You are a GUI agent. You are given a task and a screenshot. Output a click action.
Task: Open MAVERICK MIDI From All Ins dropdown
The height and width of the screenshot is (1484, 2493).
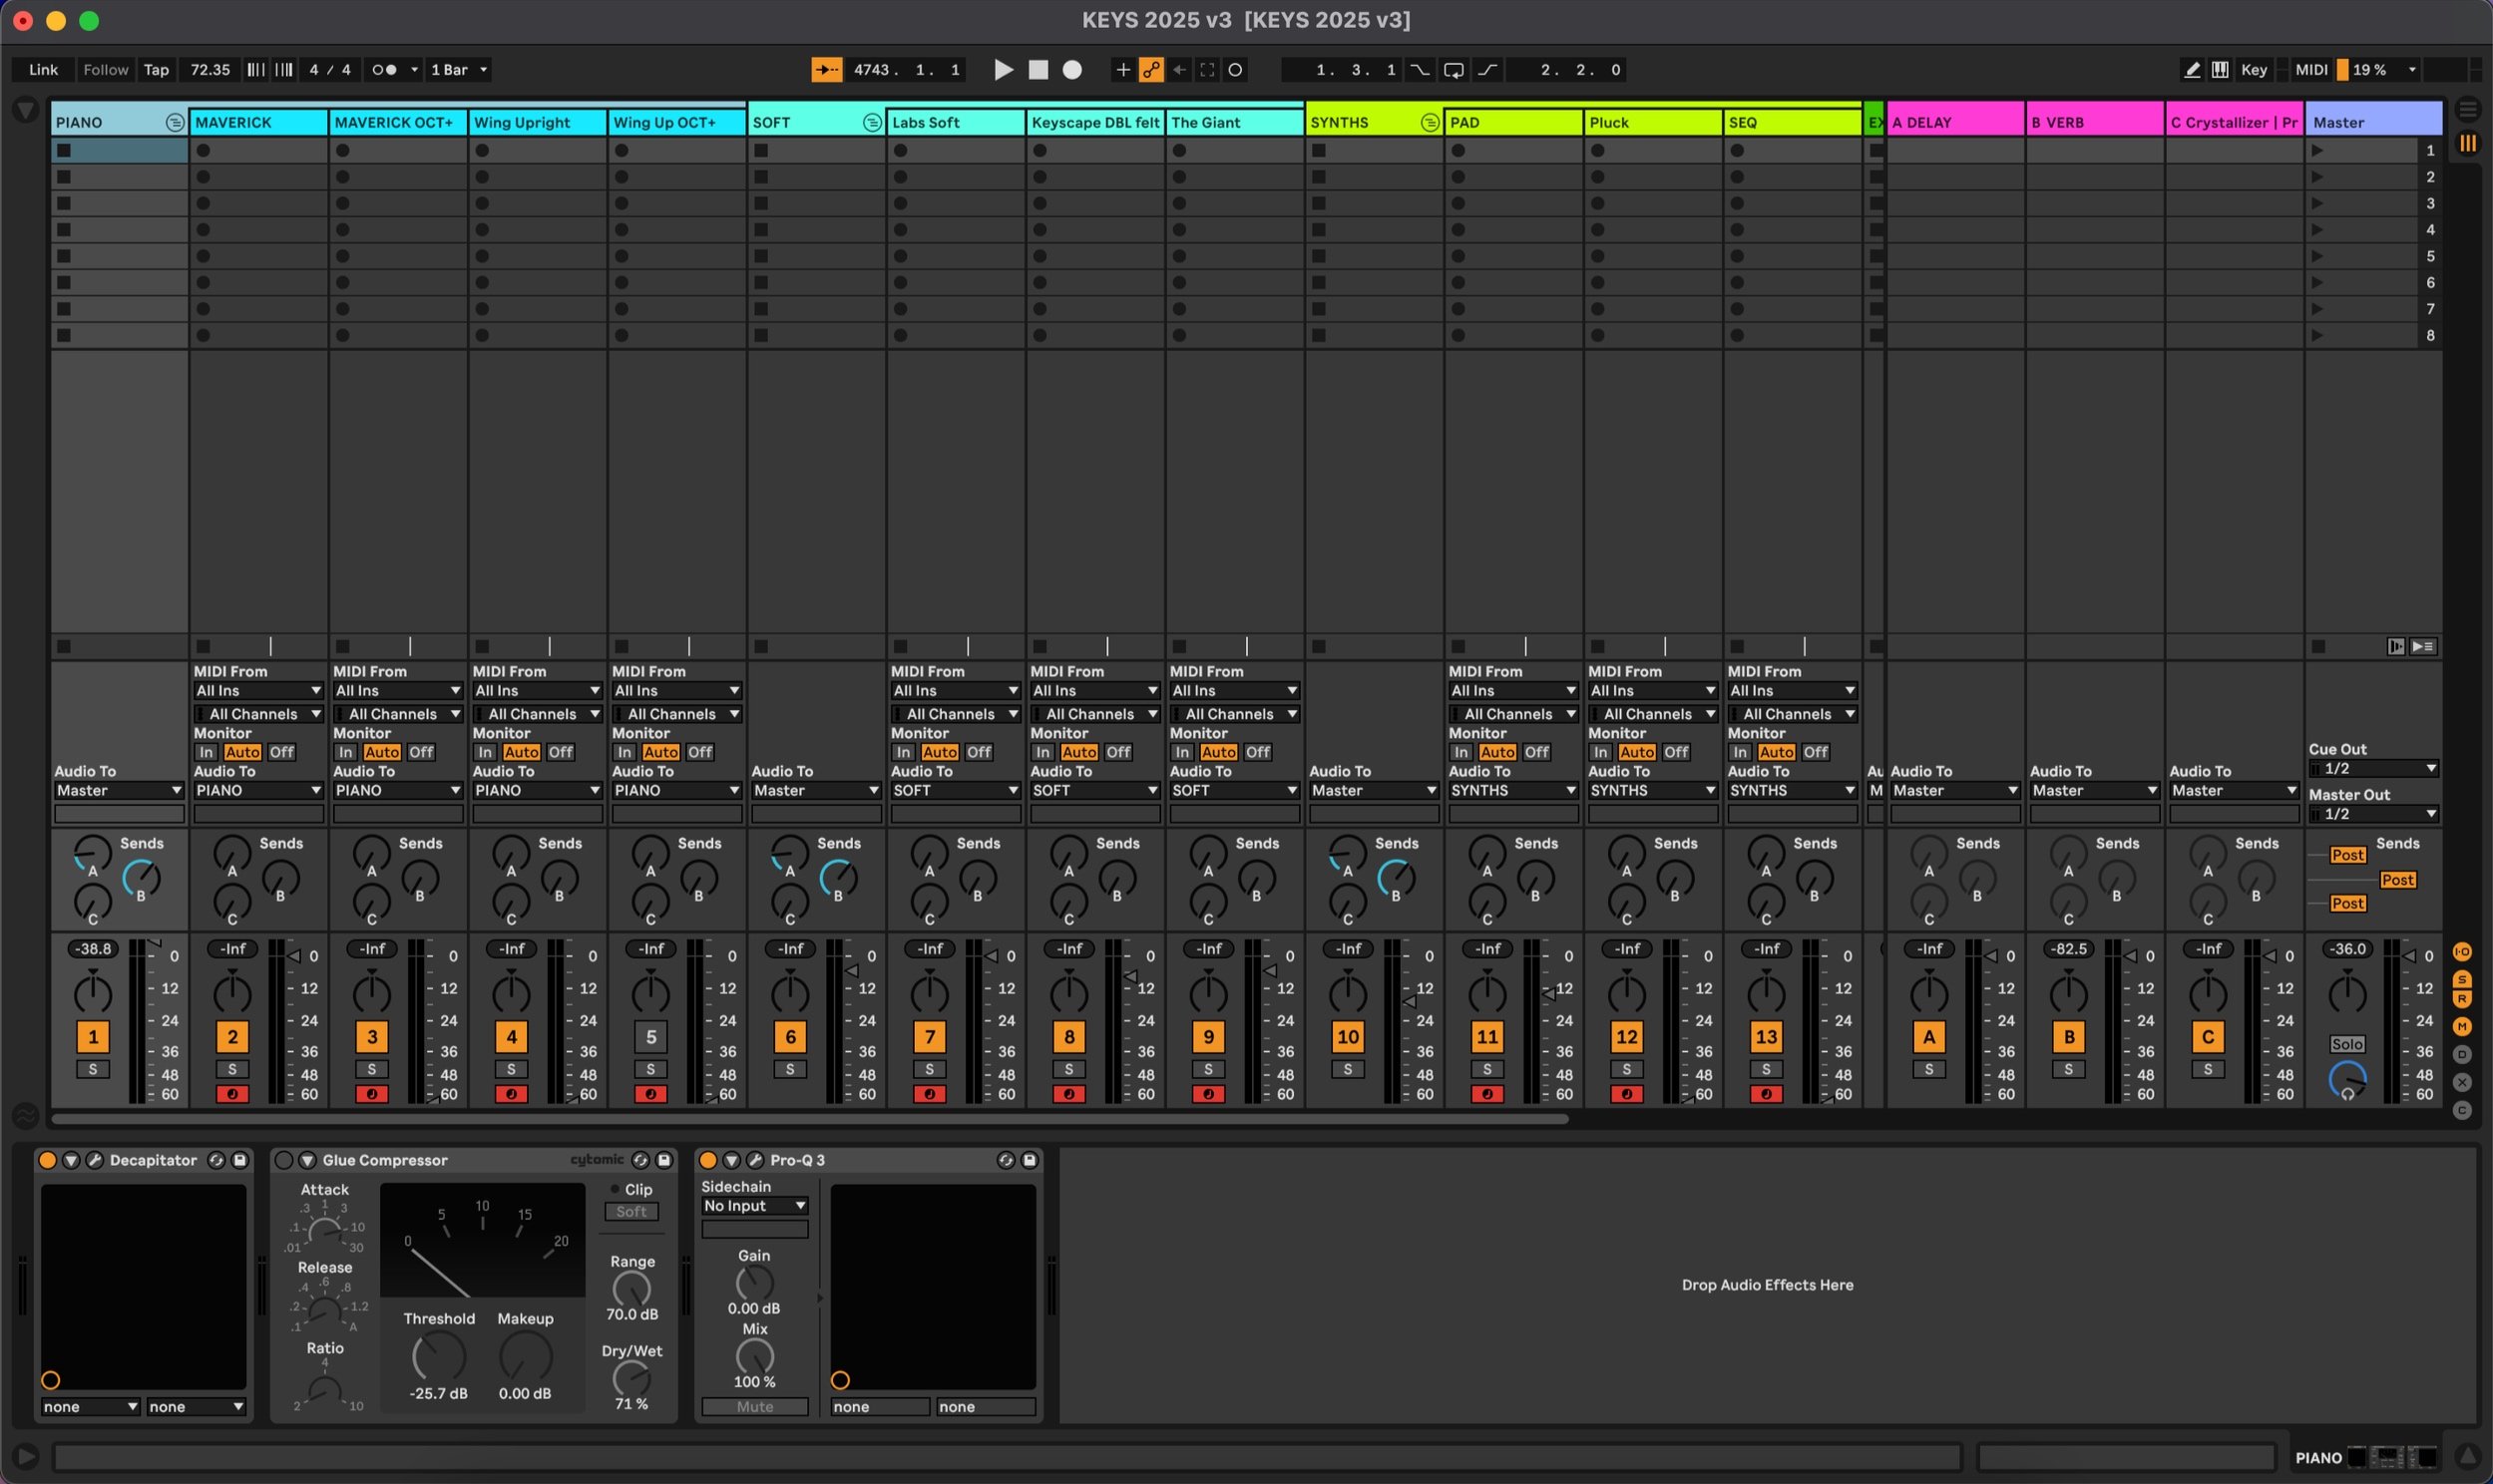click(258, 691)
